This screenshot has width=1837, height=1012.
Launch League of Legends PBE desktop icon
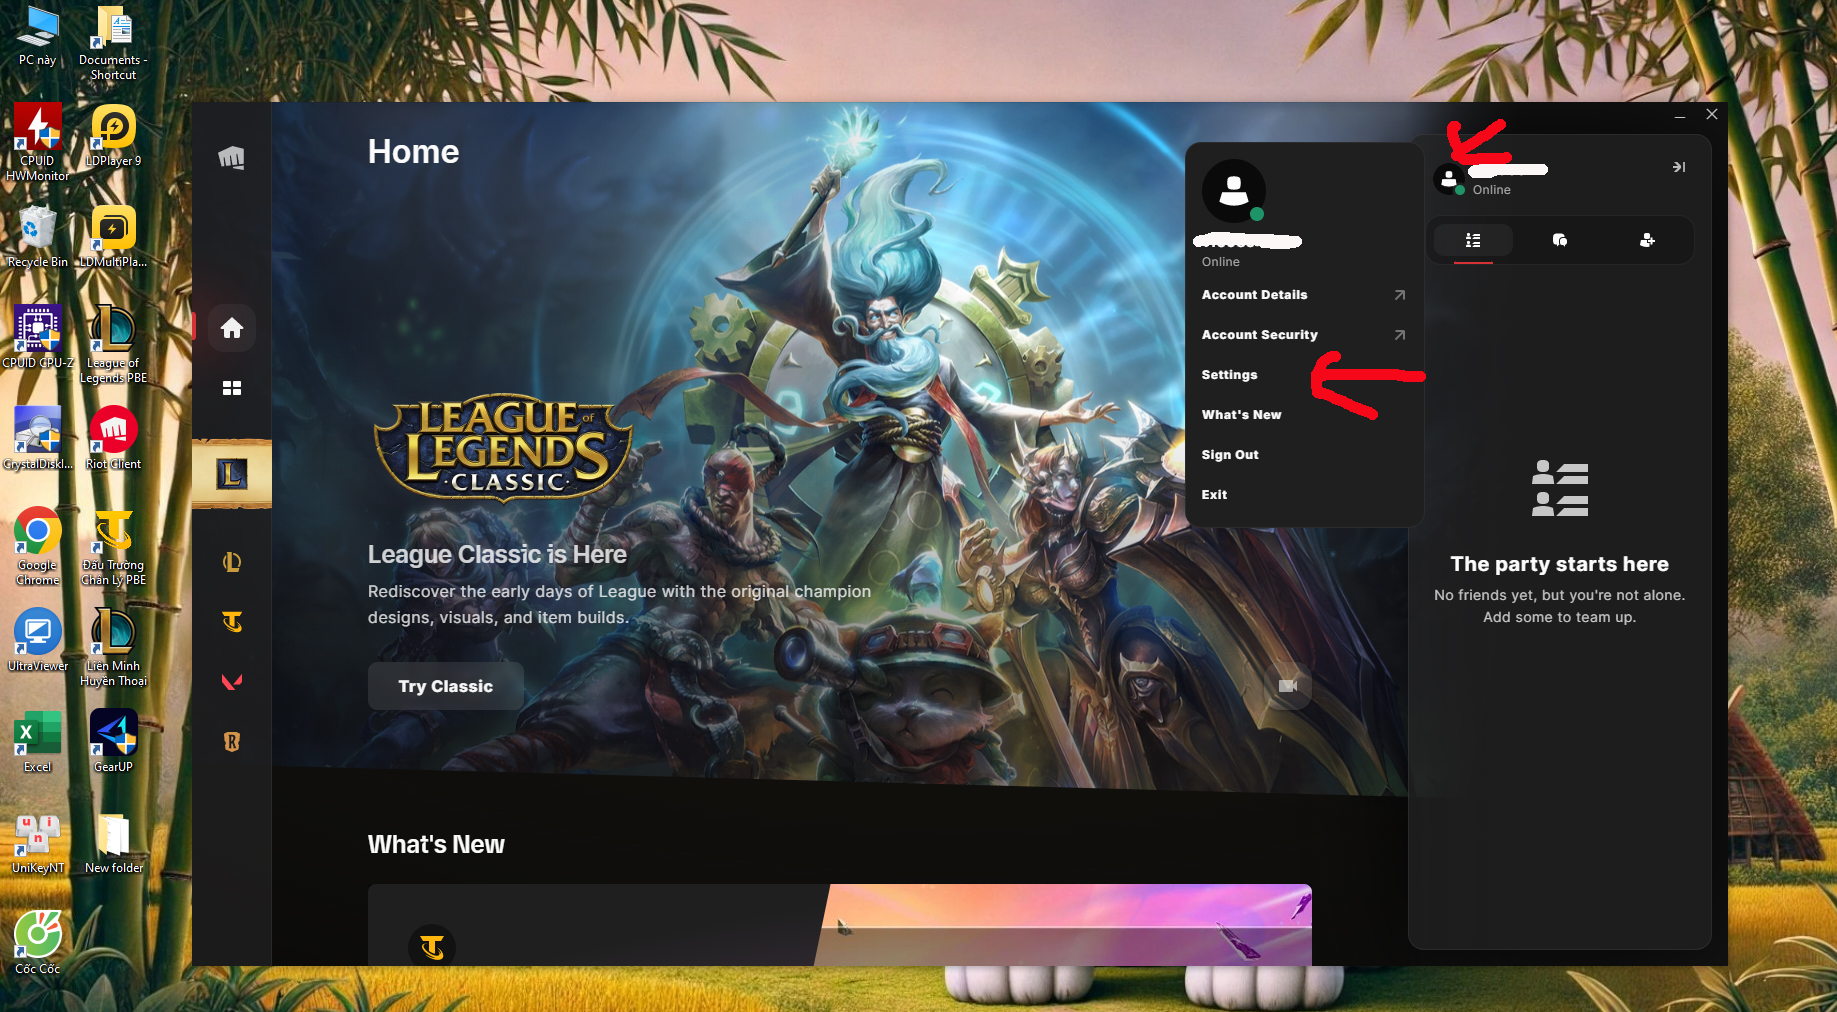click(x=113, y=345)
